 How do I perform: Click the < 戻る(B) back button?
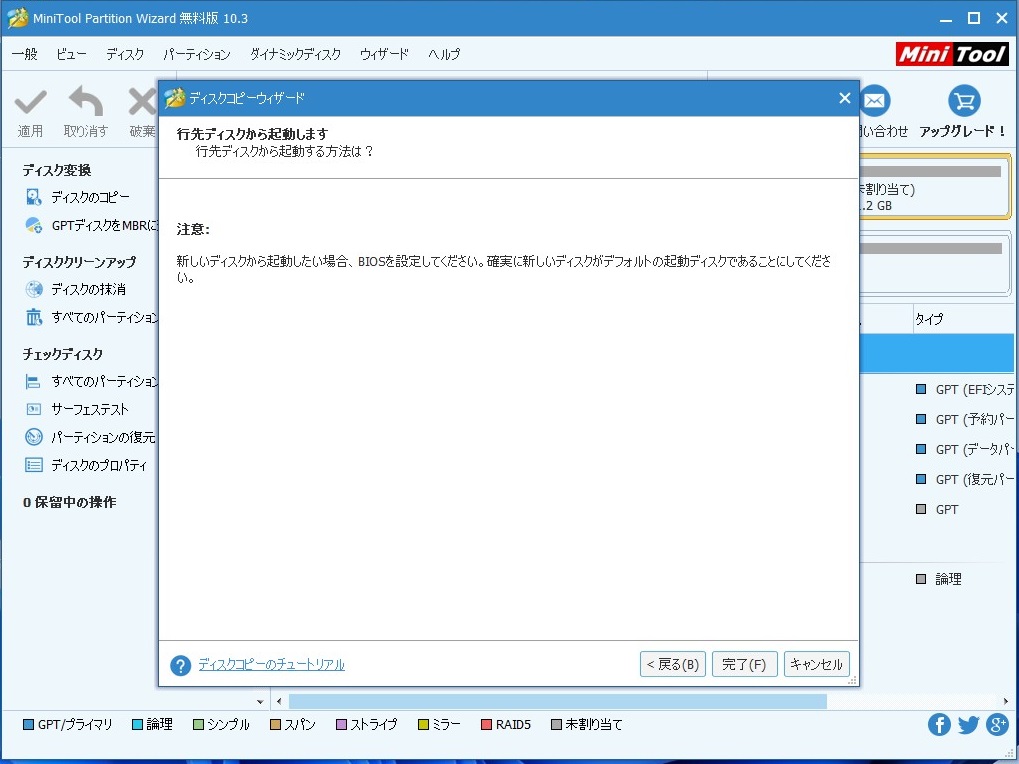coord(672,665)
